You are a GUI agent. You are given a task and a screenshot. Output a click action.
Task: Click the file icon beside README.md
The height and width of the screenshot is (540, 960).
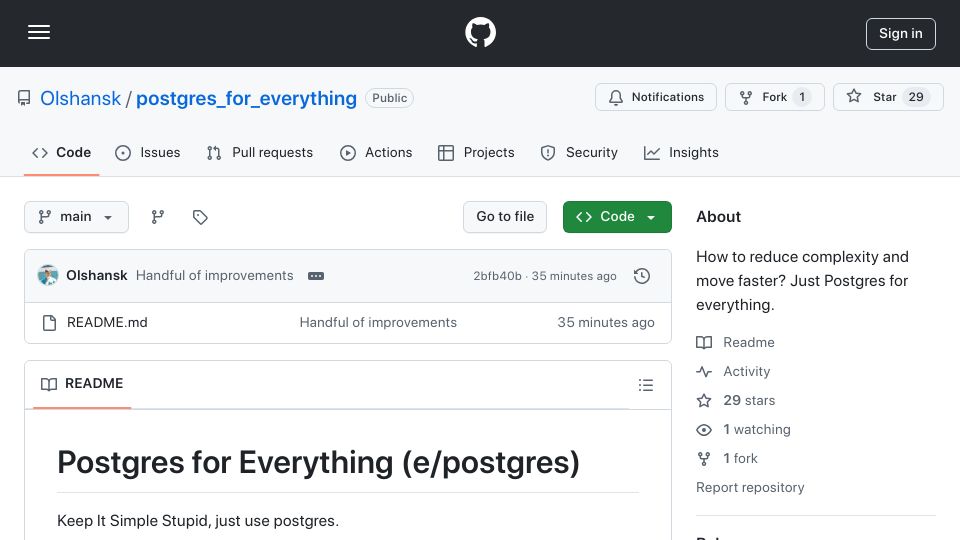pyautogui.click(x=50, y=323)
